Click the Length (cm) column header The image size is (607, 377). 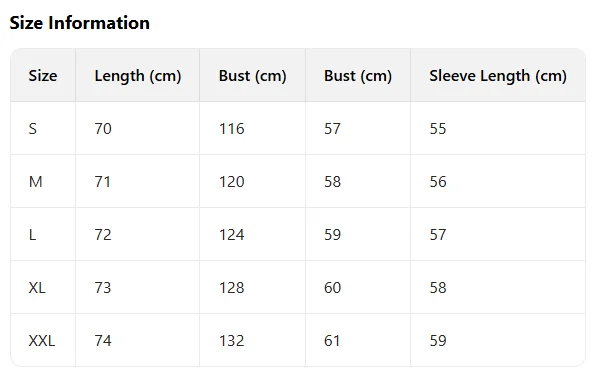[x=138, y=76]
